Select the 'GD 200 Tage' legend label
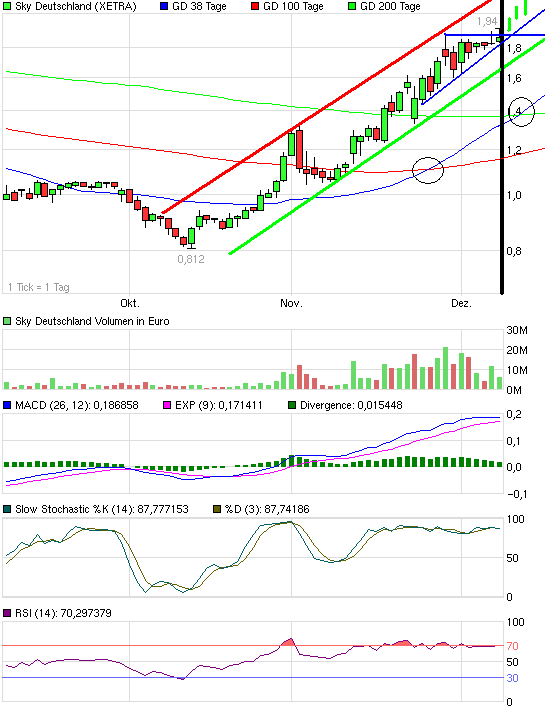545x710 pixels. 390,6
